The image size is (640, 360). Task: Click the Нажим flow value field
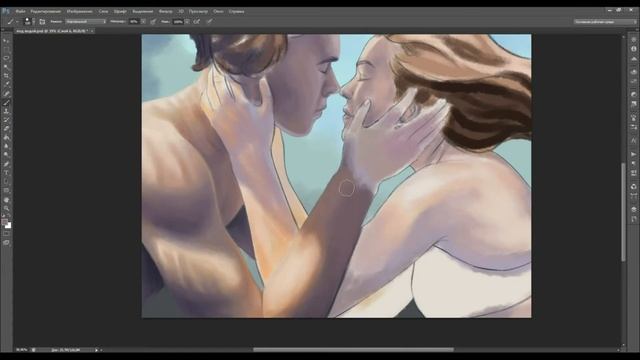click(178, 22)
